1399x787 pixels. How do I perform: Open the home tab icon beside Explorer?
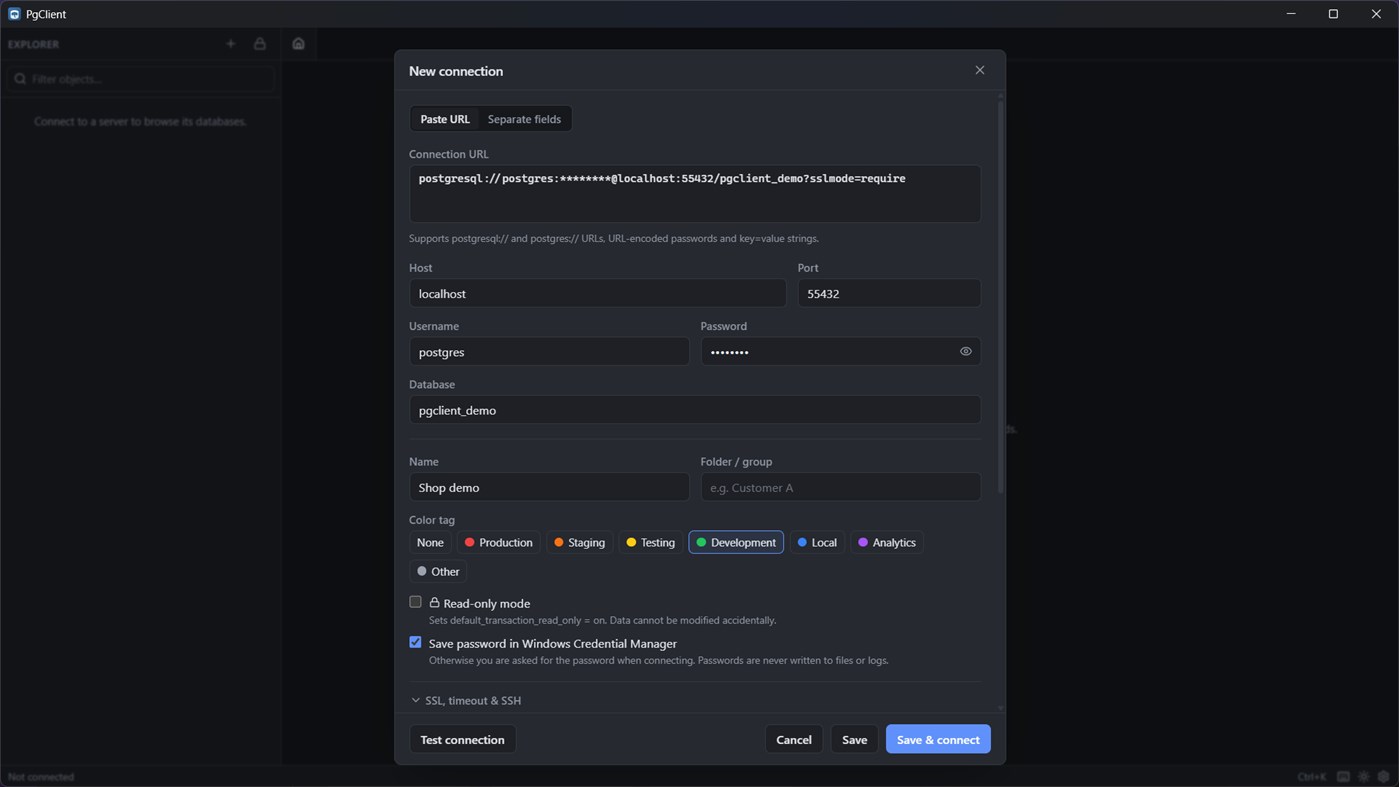(x=298, y=44)
